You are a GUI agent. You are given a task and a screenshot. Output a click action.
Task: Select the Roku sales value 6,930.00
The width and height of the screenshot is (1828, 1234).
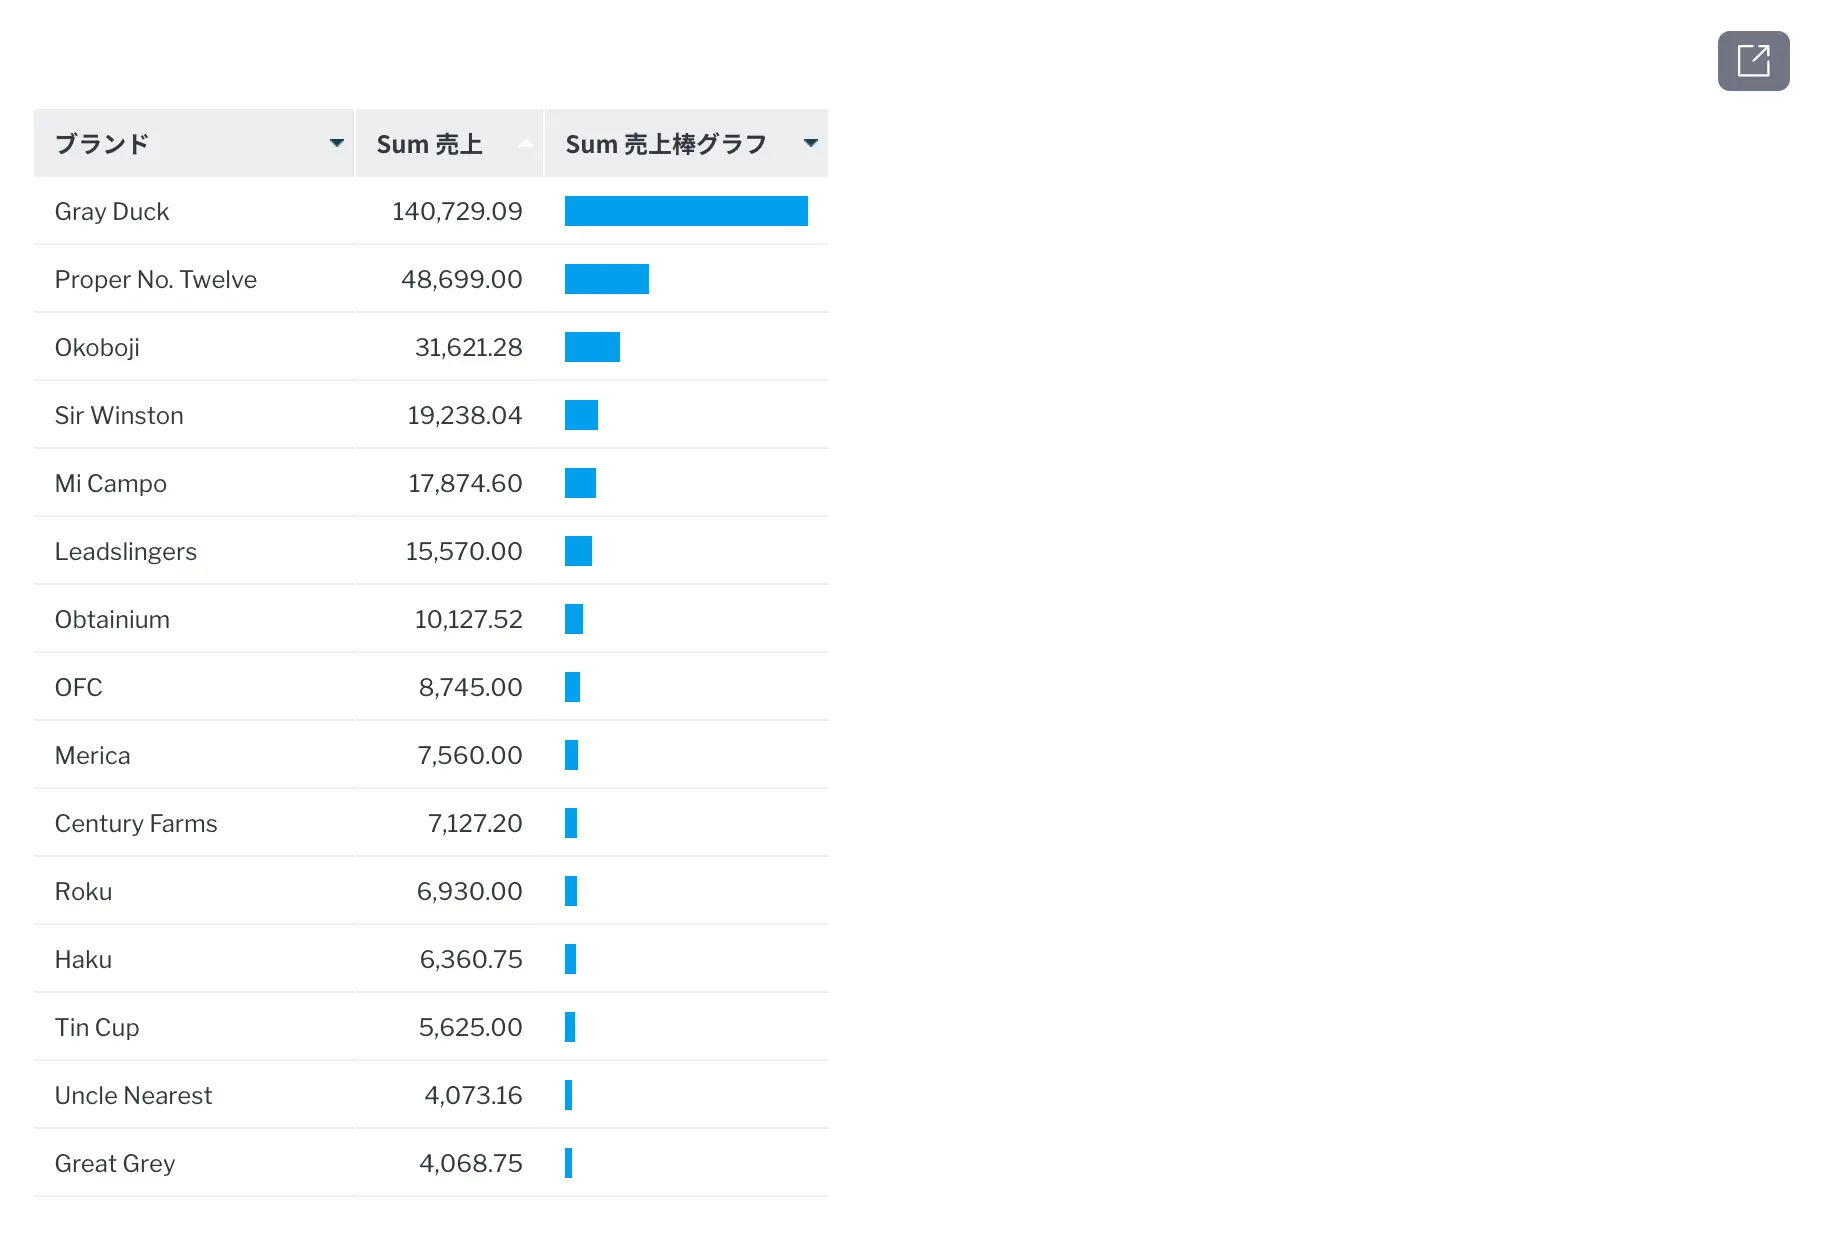(469, 891)
